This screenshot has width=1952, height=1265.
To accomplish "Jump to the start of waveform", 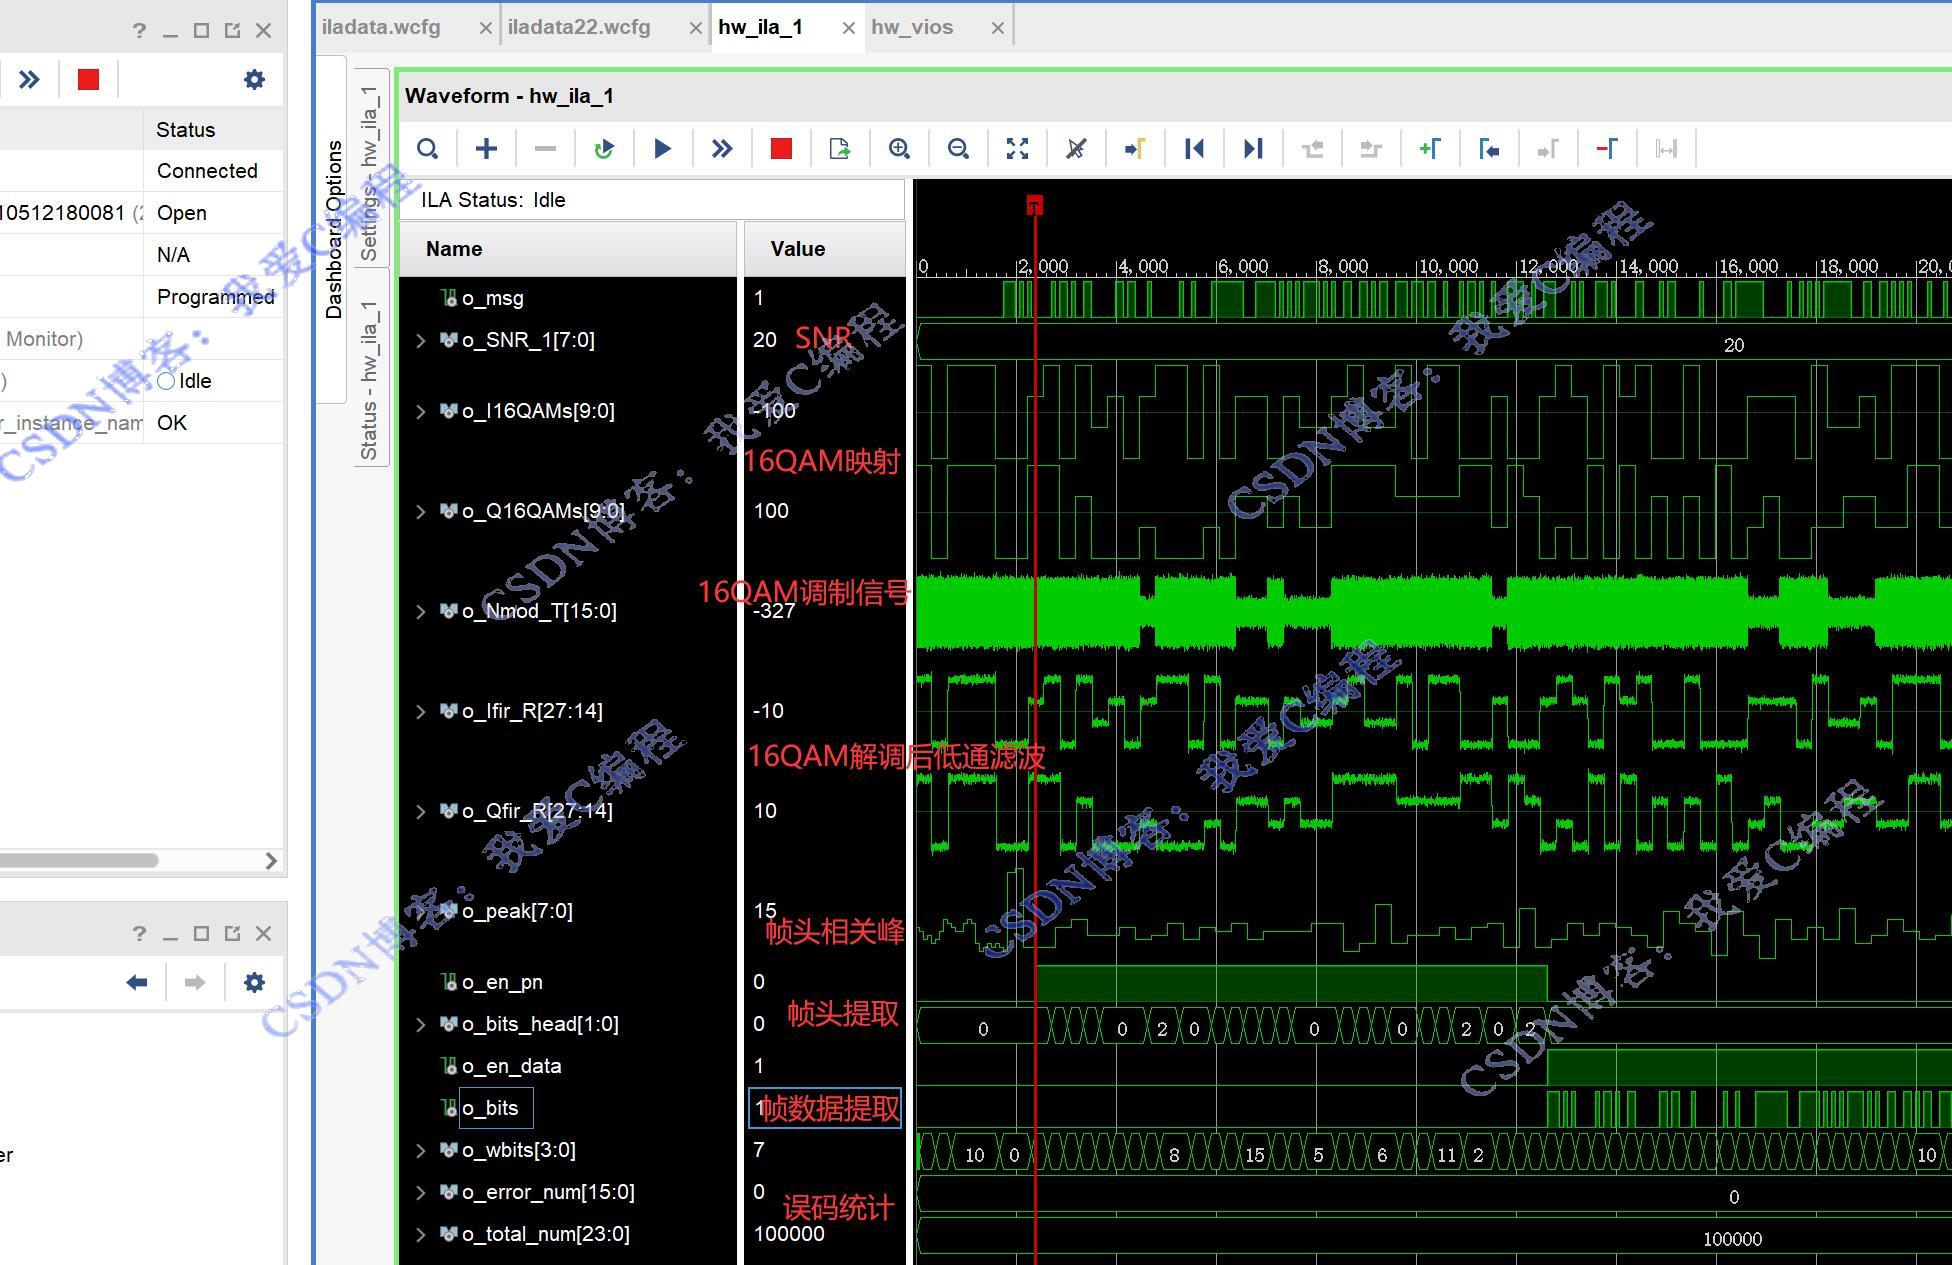I will 1194,149.
